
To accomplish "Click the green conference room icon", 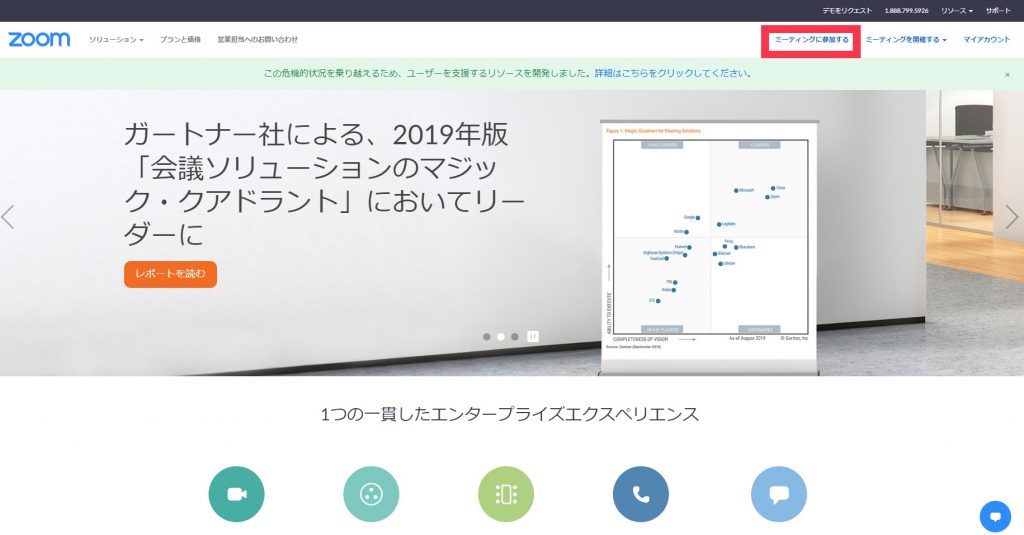I will pos(506,494).
